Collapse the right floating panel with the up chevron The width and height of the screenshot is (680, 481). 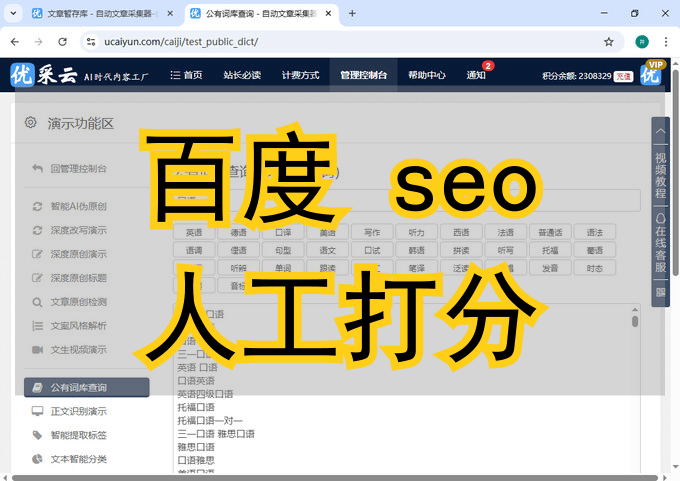point(660,132)
